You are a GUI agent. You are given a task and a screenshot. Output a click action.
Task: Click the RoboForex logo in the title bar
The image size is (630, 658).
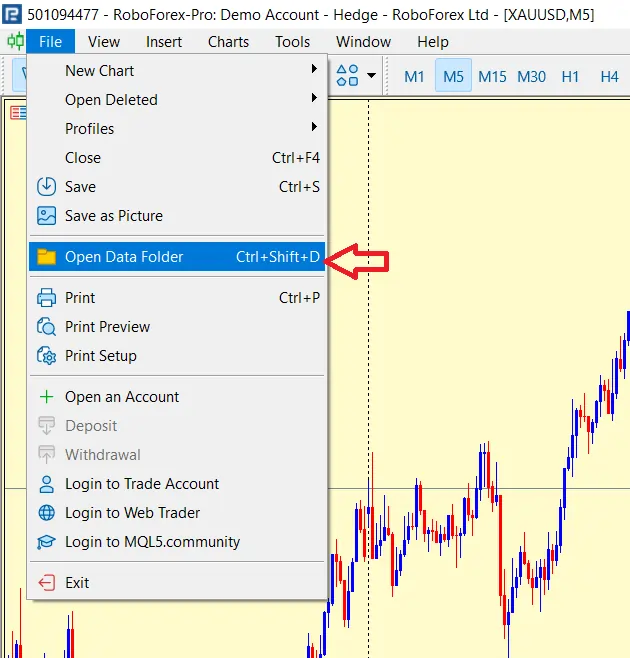coord(12,15)
